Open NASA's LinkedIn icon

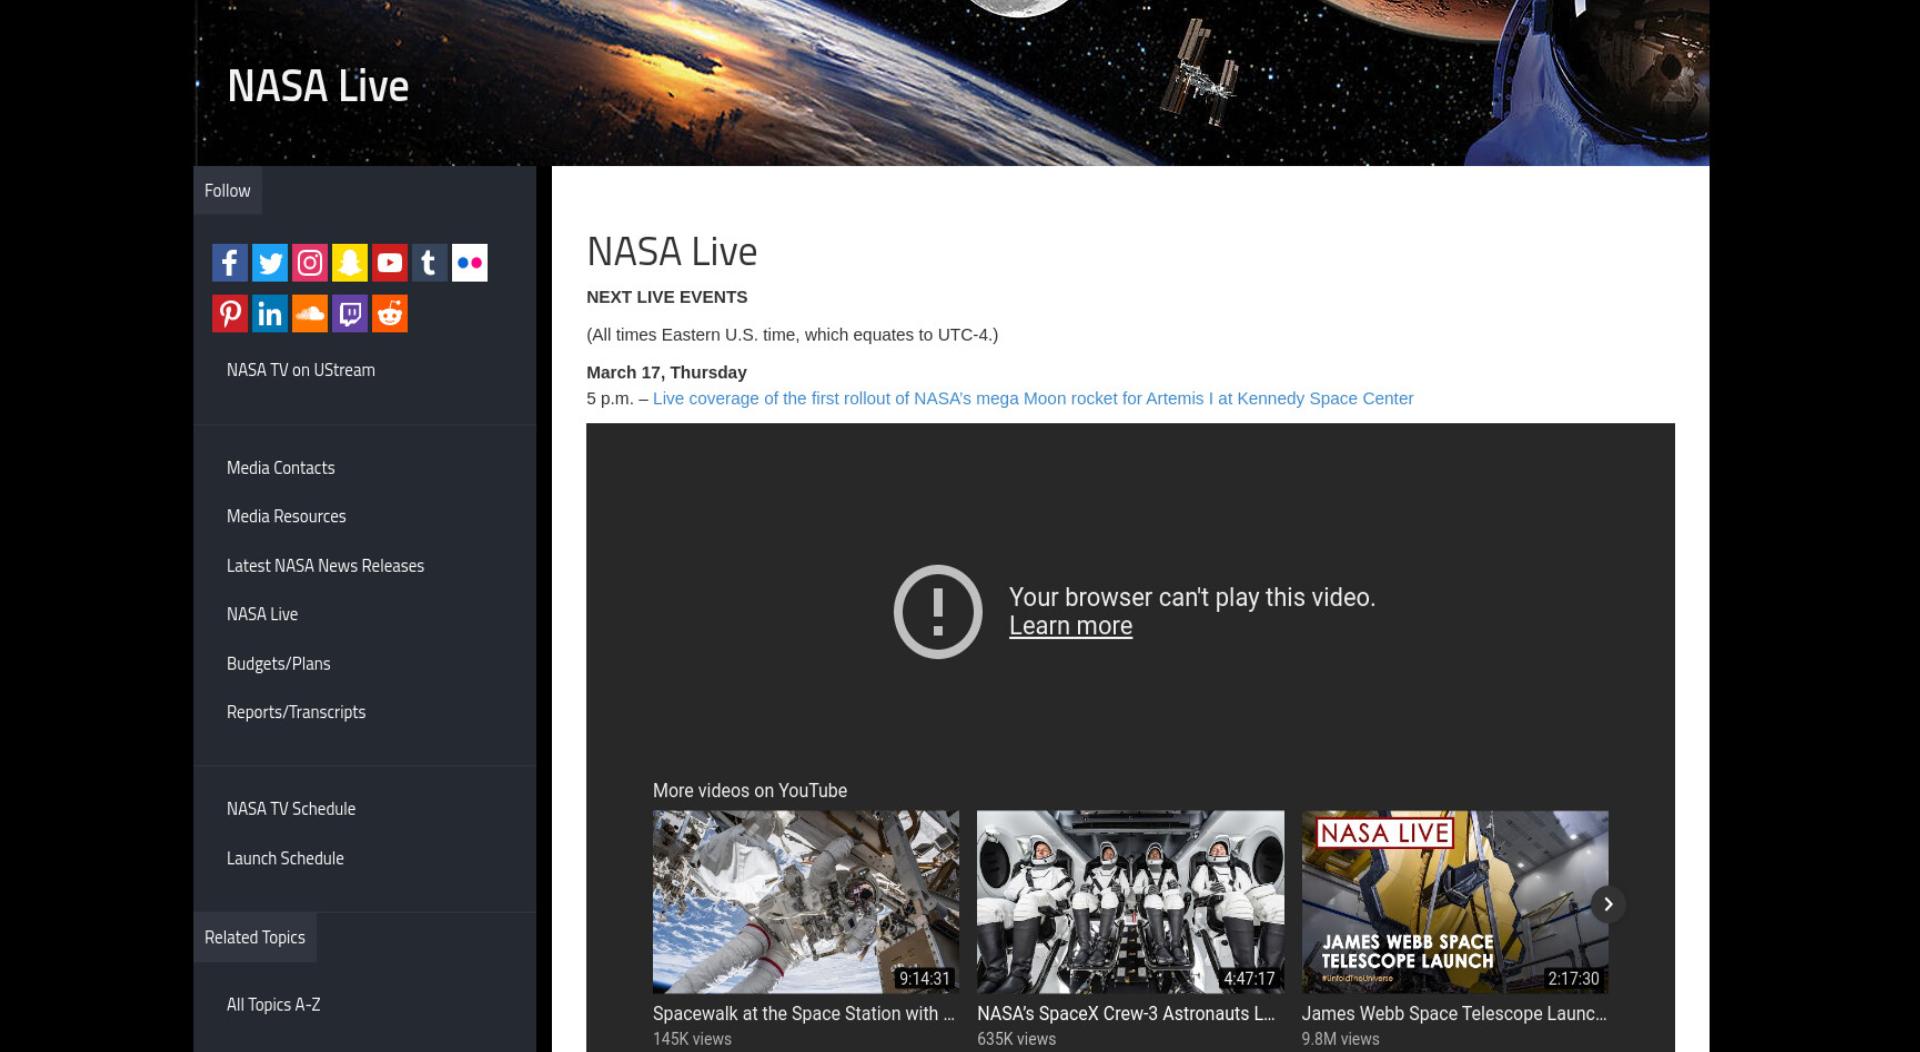[x=269, y=314]
